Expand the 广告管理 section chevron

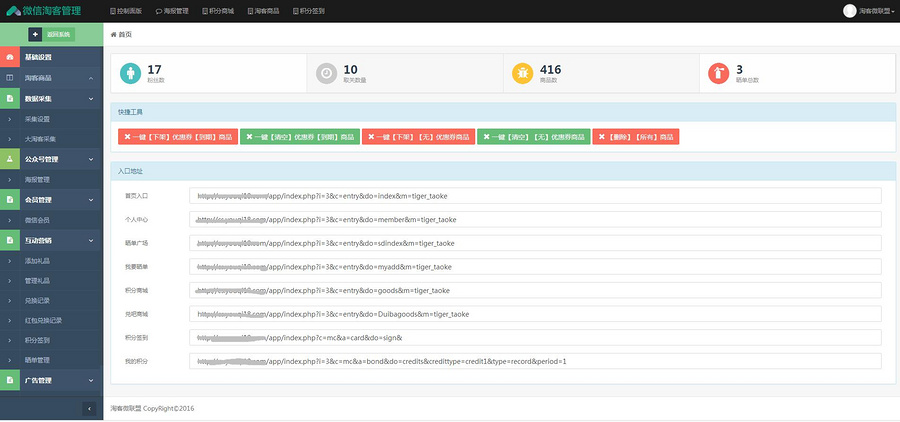[91, 380]
